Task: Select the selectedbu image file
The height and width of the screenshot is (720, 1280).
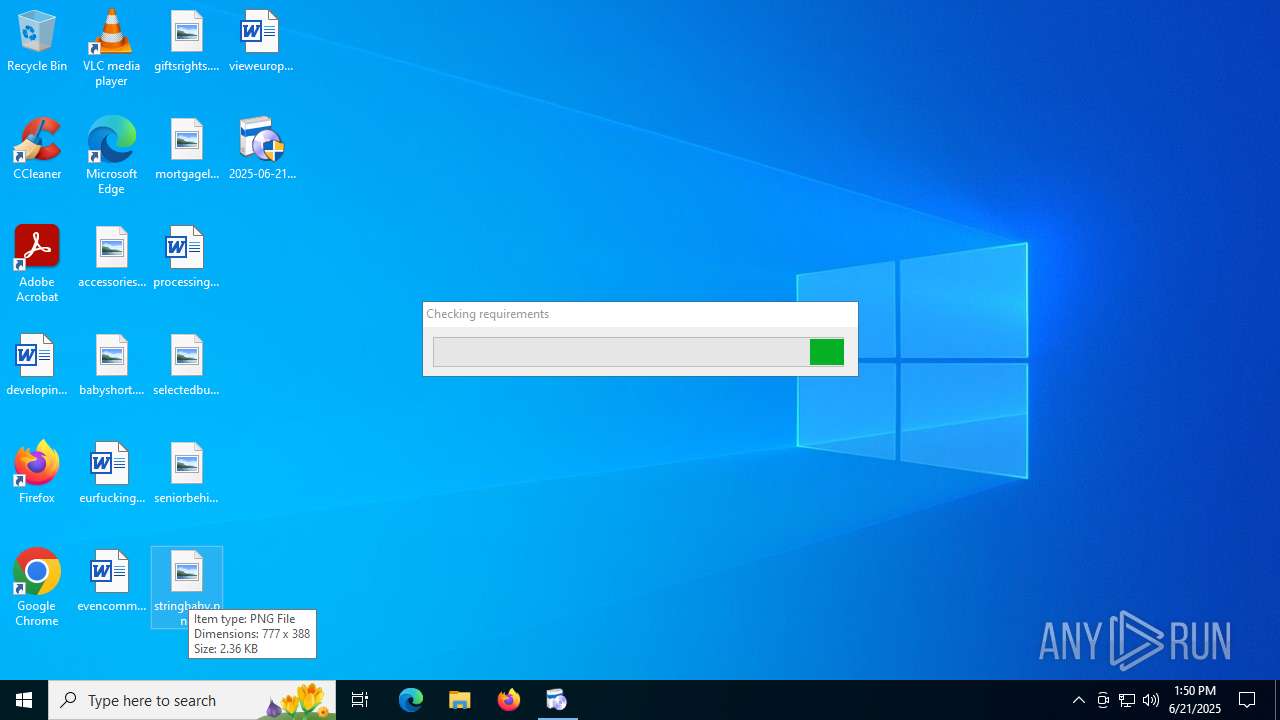Action: click(x=186, y=366)
